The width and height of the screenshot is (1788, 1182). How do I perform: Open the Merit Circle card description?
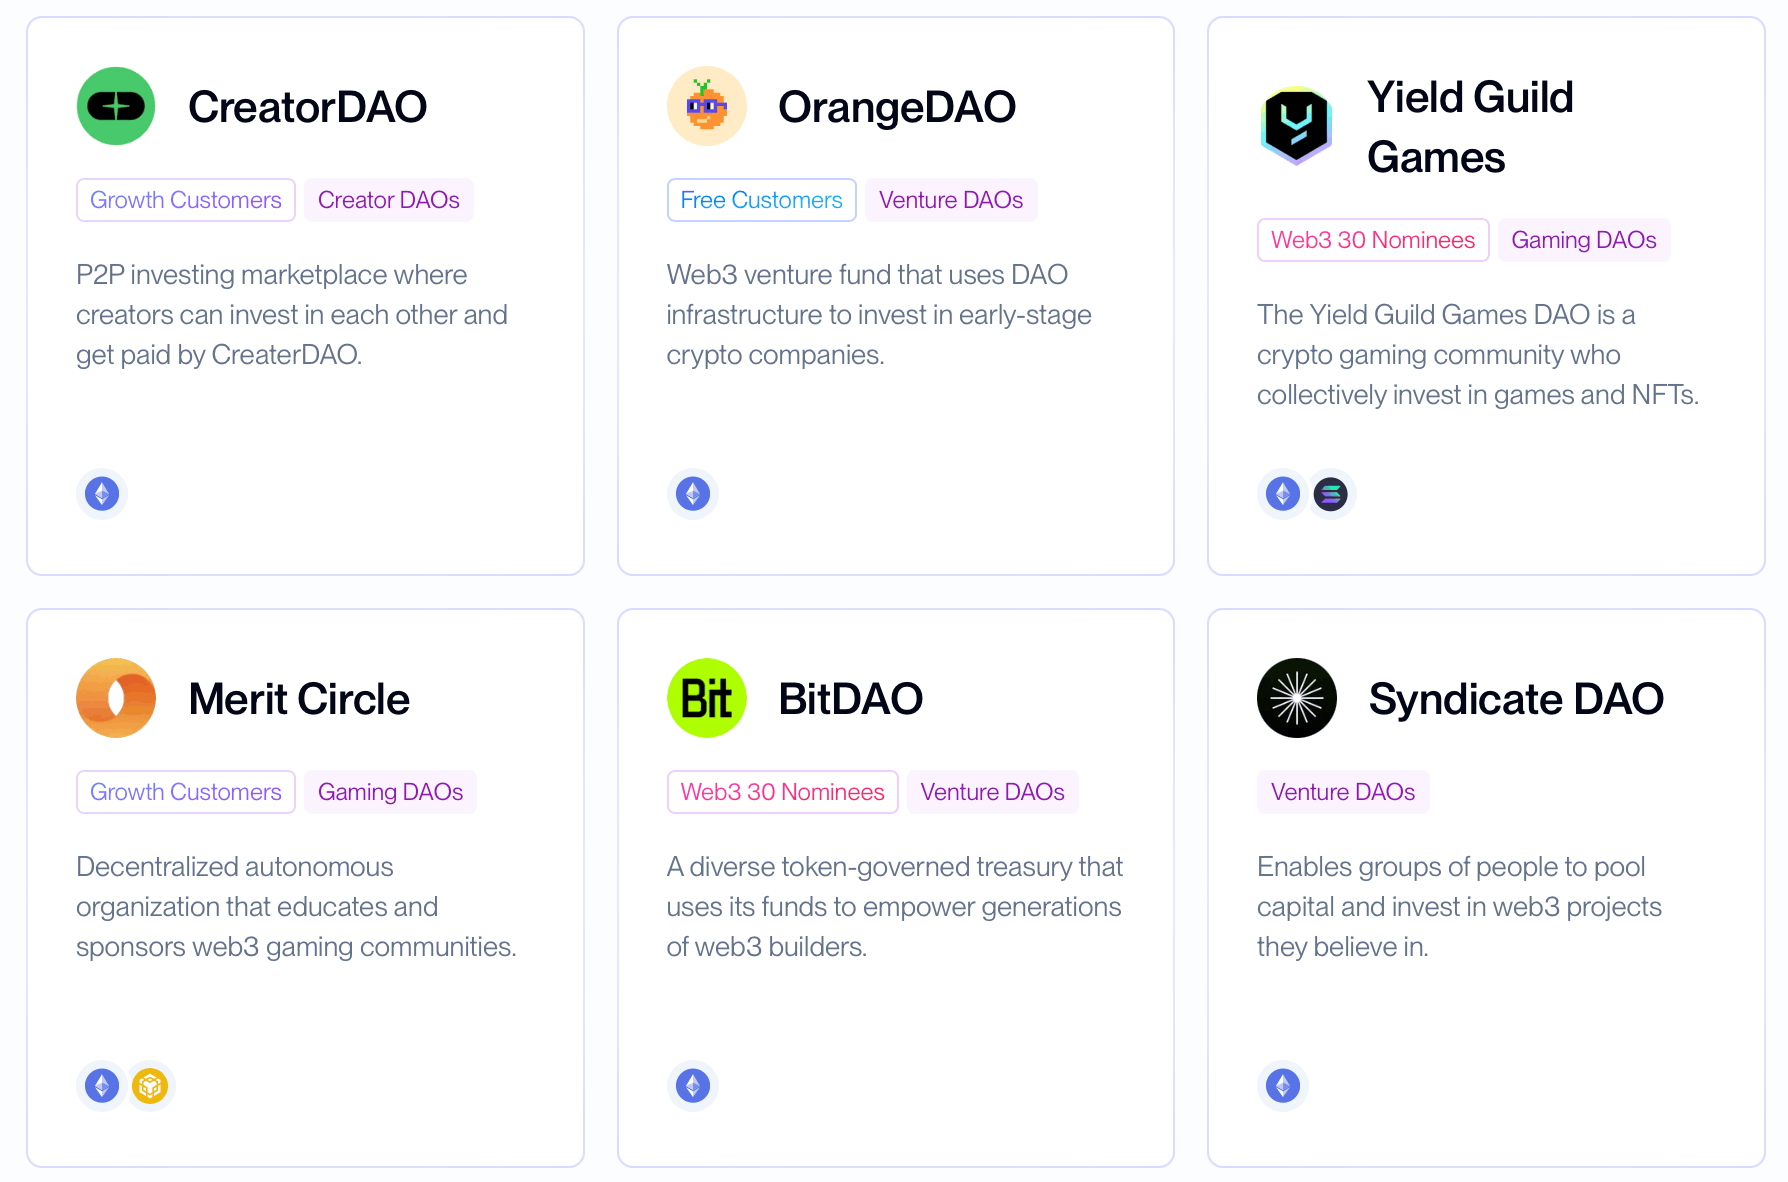[296, 906]
